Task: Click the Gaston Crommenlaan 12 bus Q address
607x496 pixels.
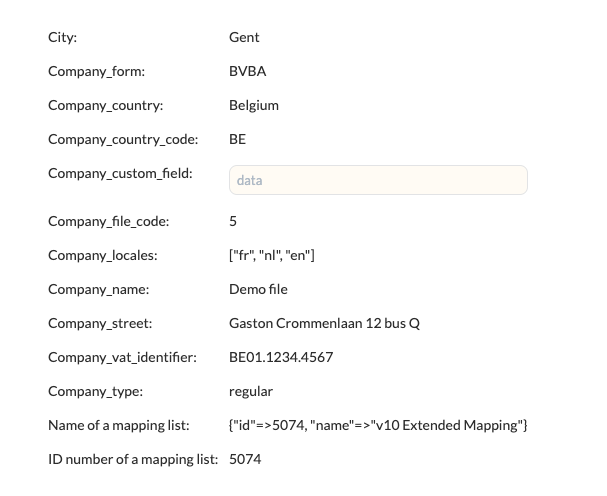Action: click(324, 323)
